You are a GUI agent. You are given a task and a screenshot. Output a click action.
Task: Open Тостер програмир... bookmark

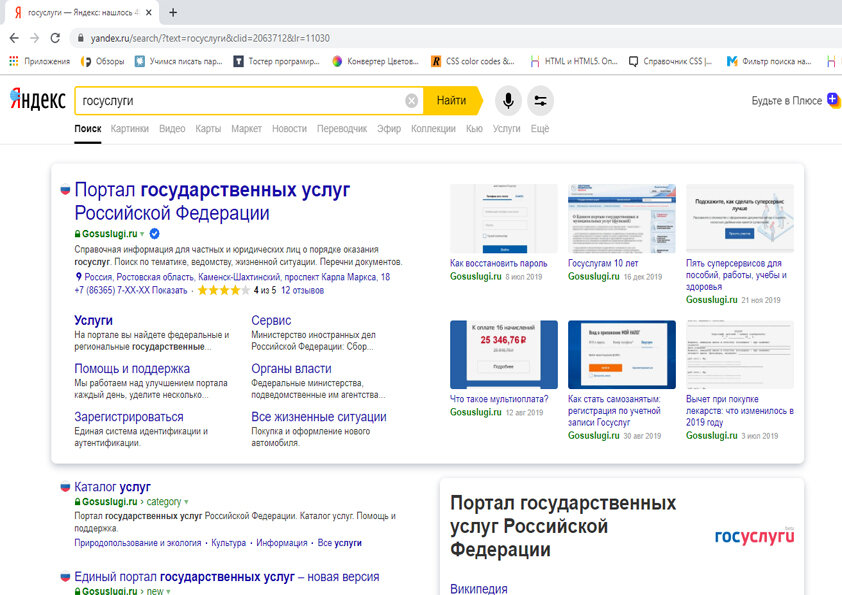pyautogui.click(x=277, y=61)
